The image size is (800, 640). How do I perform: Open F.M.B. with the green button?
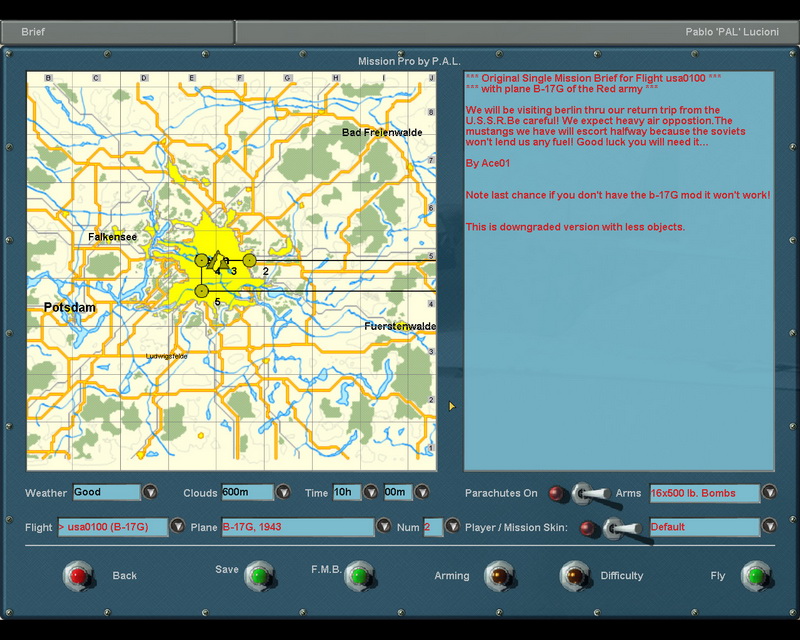[360, 576]
